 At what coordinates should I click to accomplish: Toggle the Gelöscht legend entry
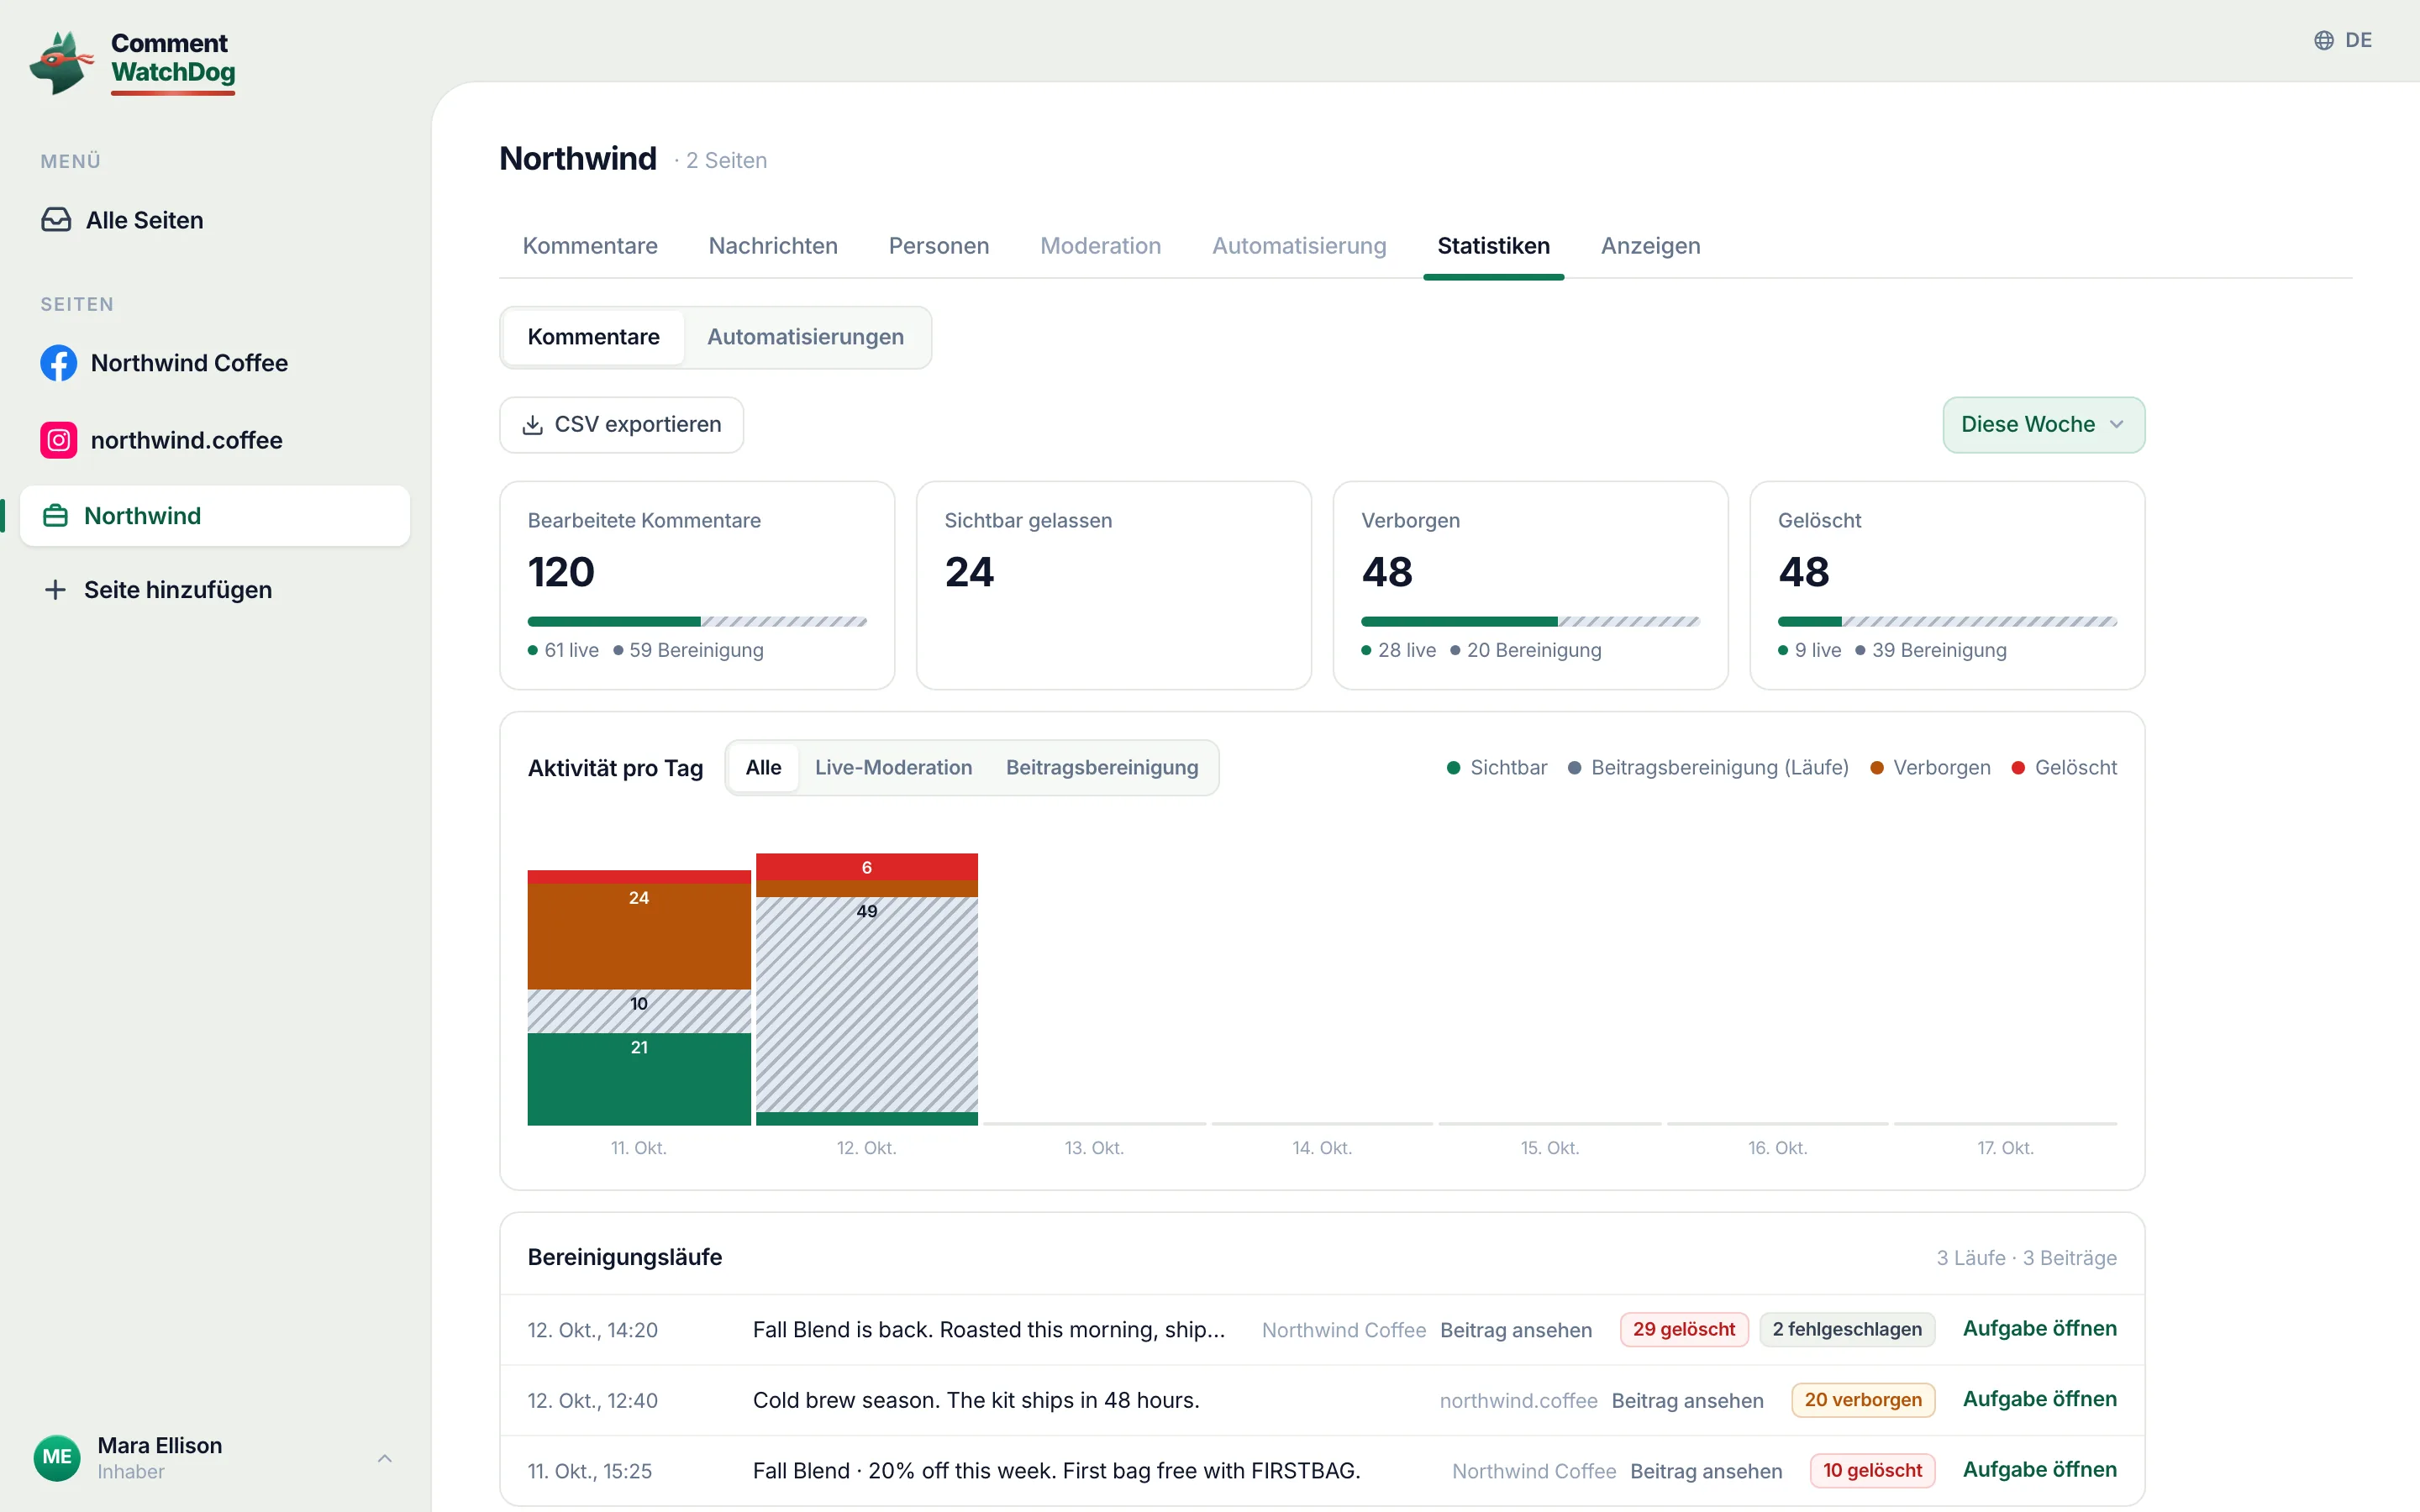coord(2064,768)
